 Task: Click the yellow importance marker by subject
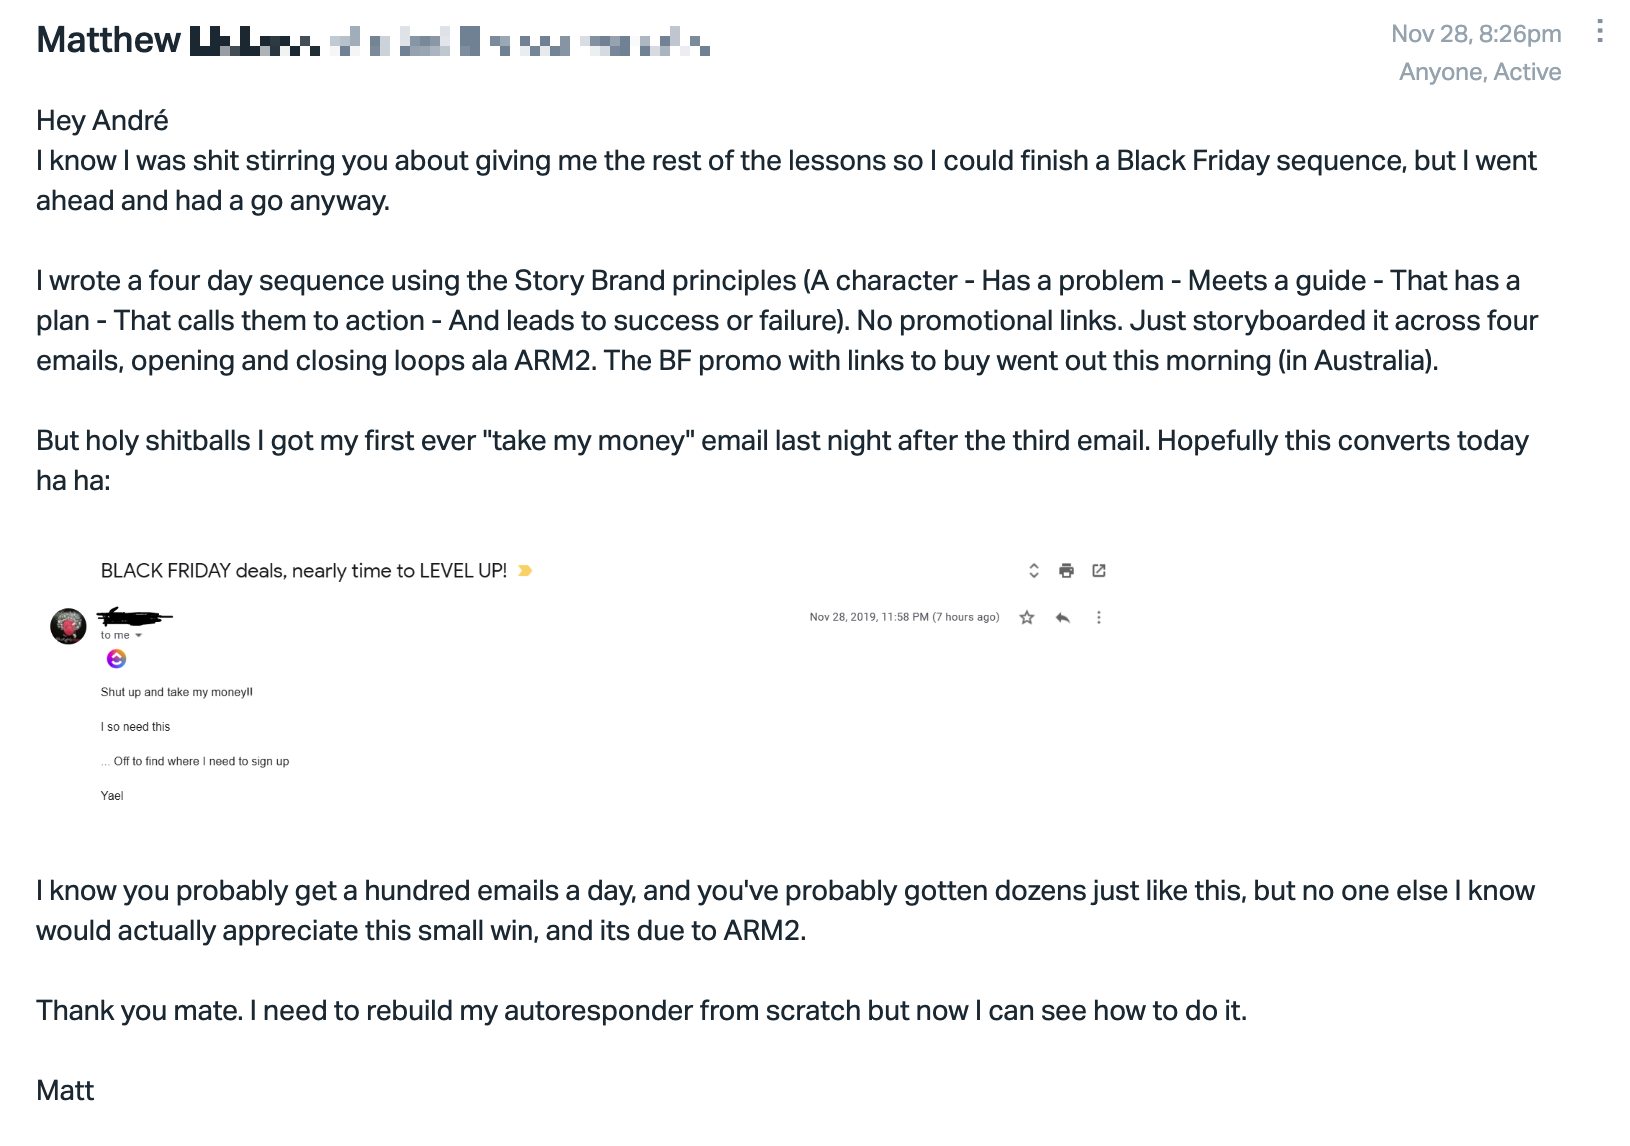(x=525, y=571)
